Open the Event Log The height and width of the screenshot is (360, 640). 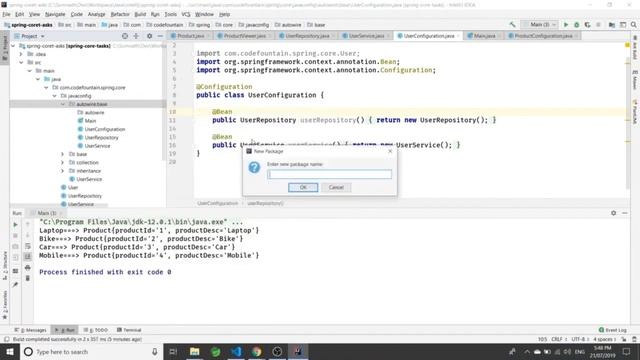pyautogui.click(x=612, y=330)
